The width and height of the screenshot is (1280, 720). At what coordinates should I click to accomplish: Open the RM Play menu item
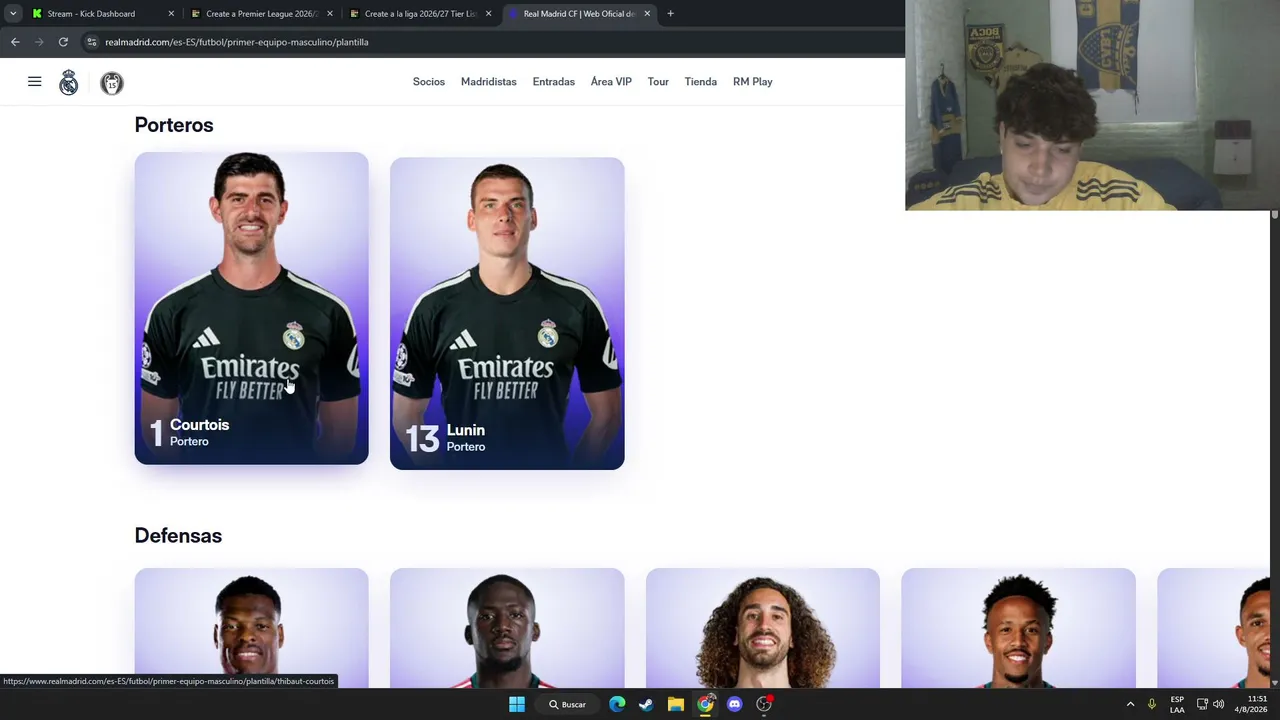click(753, 82)
